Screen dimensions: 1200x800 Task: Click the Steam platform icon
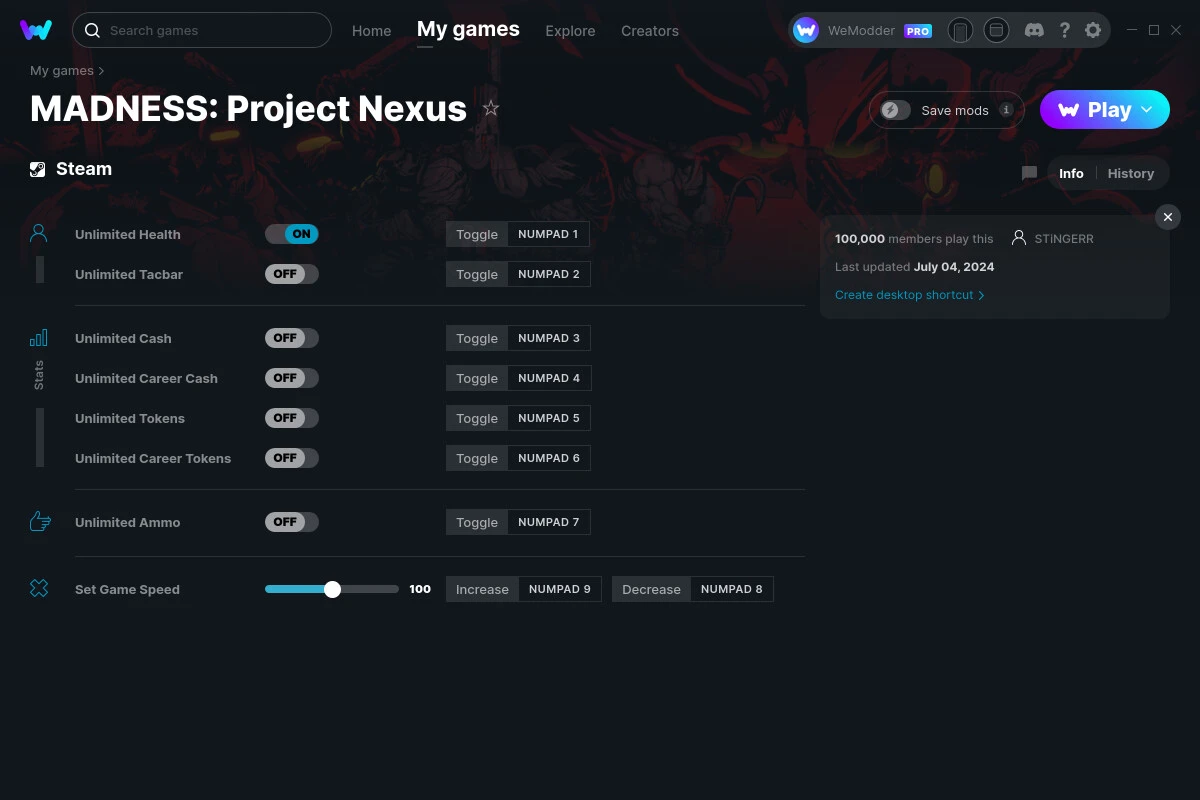coord(37,168)
